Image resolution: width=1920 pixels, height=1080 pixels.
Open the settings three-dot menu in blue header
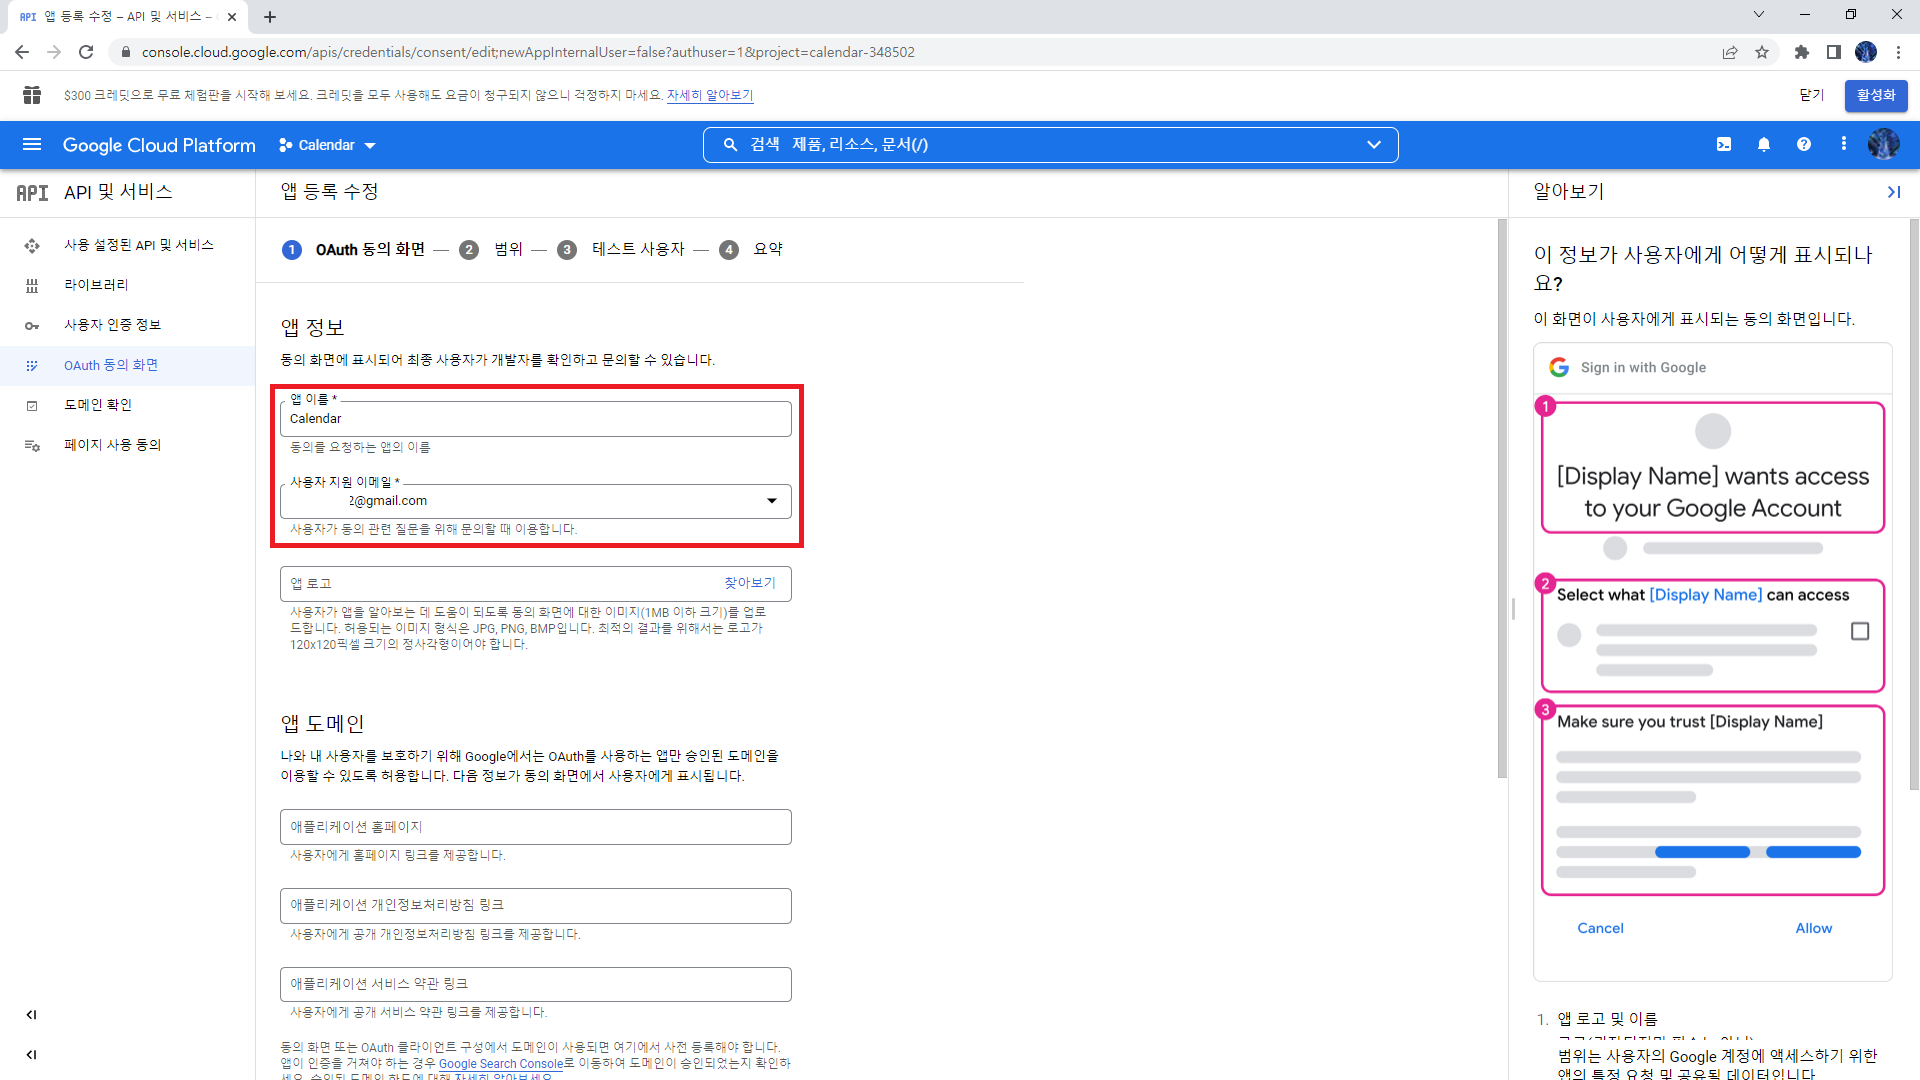1844,144
